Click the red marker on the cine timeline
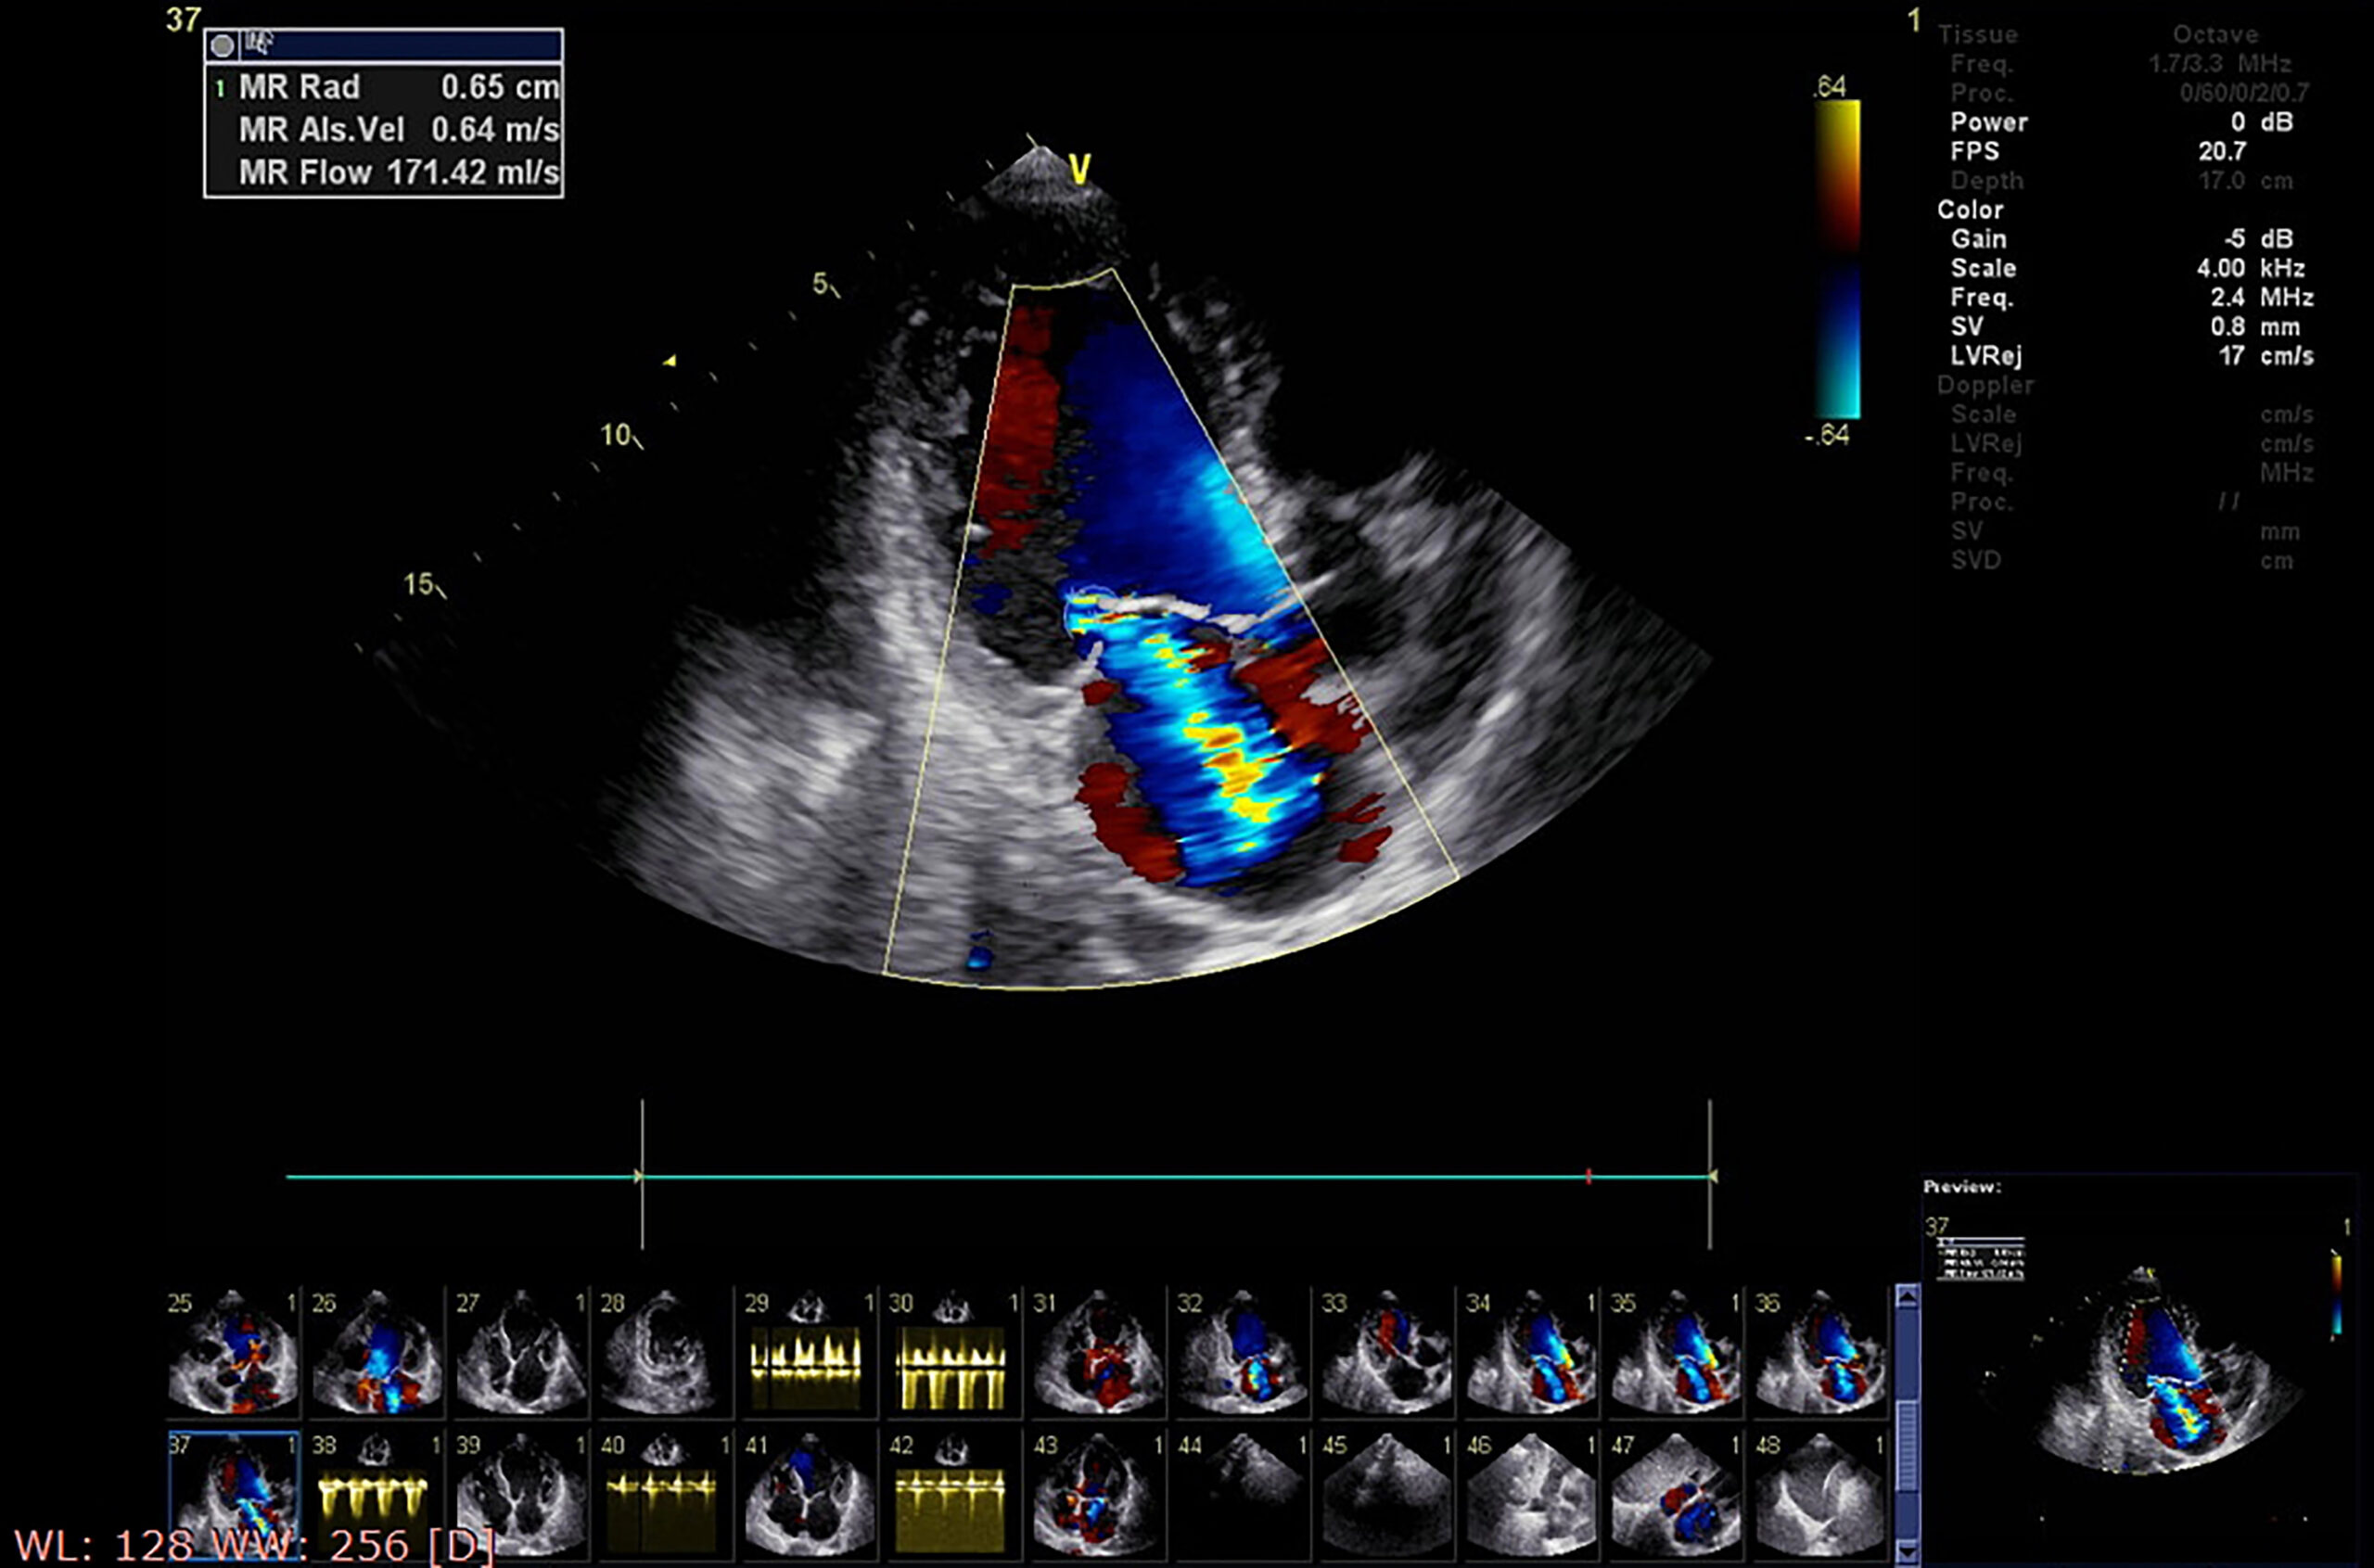2374x1568 pixels. pos(1588,1176)
